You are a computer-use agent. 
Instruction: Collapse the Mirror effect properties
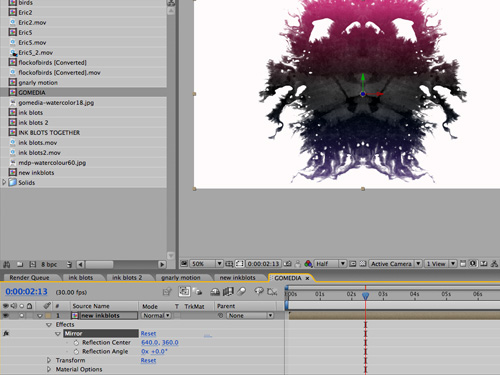click(x=58, y=334)
